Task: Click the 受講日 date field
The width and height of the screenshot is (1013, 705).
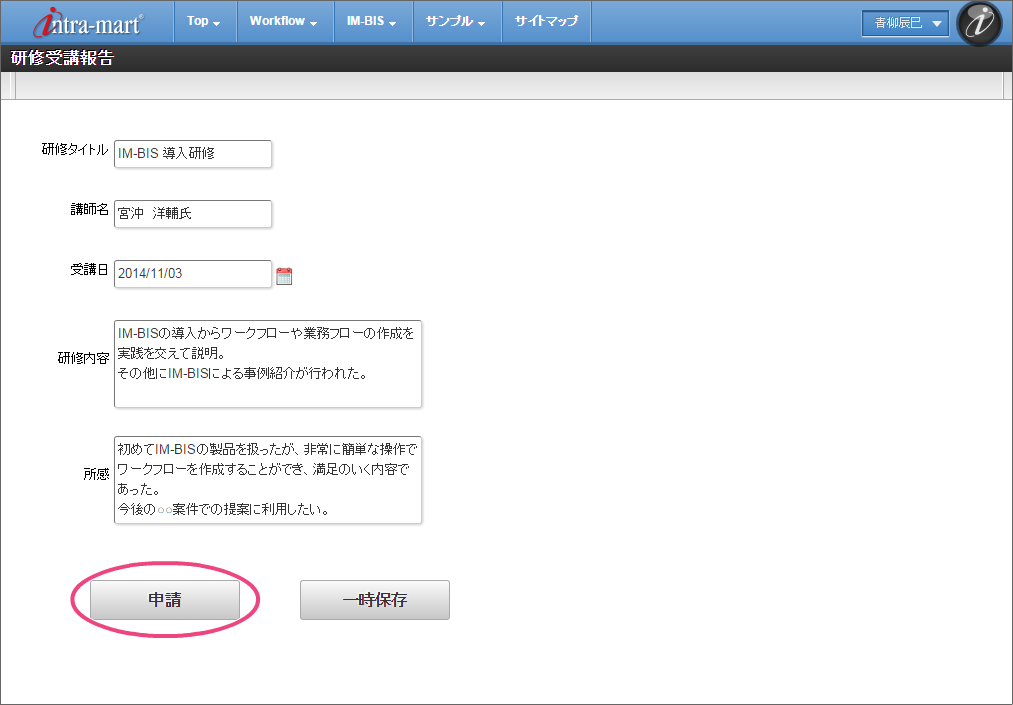Action: pos(193,274)
